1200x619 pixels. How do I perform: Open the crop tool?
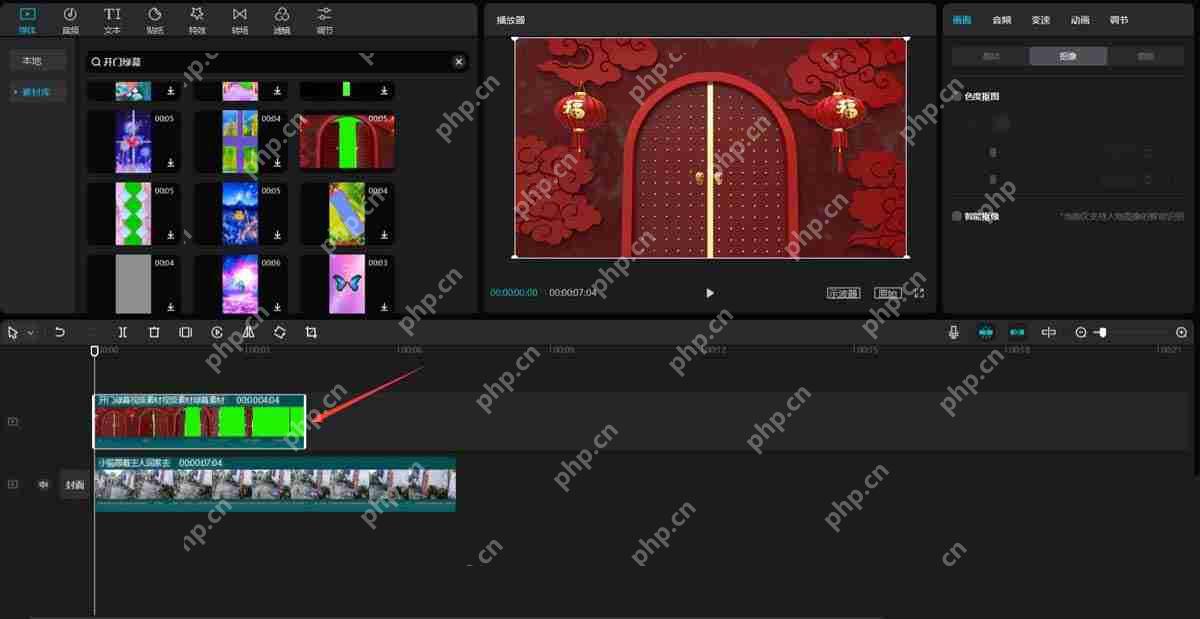point(311,332)
